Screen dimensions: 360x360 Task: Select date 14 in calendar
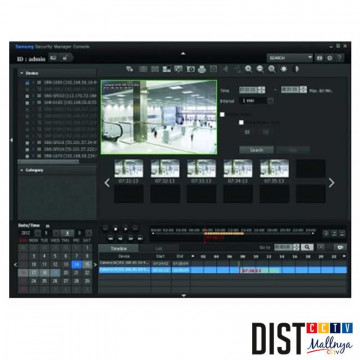76,264
